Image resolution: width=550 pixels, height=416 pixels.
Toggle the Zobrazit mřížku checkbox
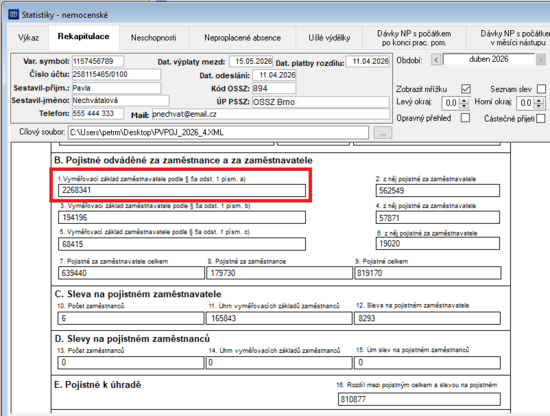(x=466, y=89)
